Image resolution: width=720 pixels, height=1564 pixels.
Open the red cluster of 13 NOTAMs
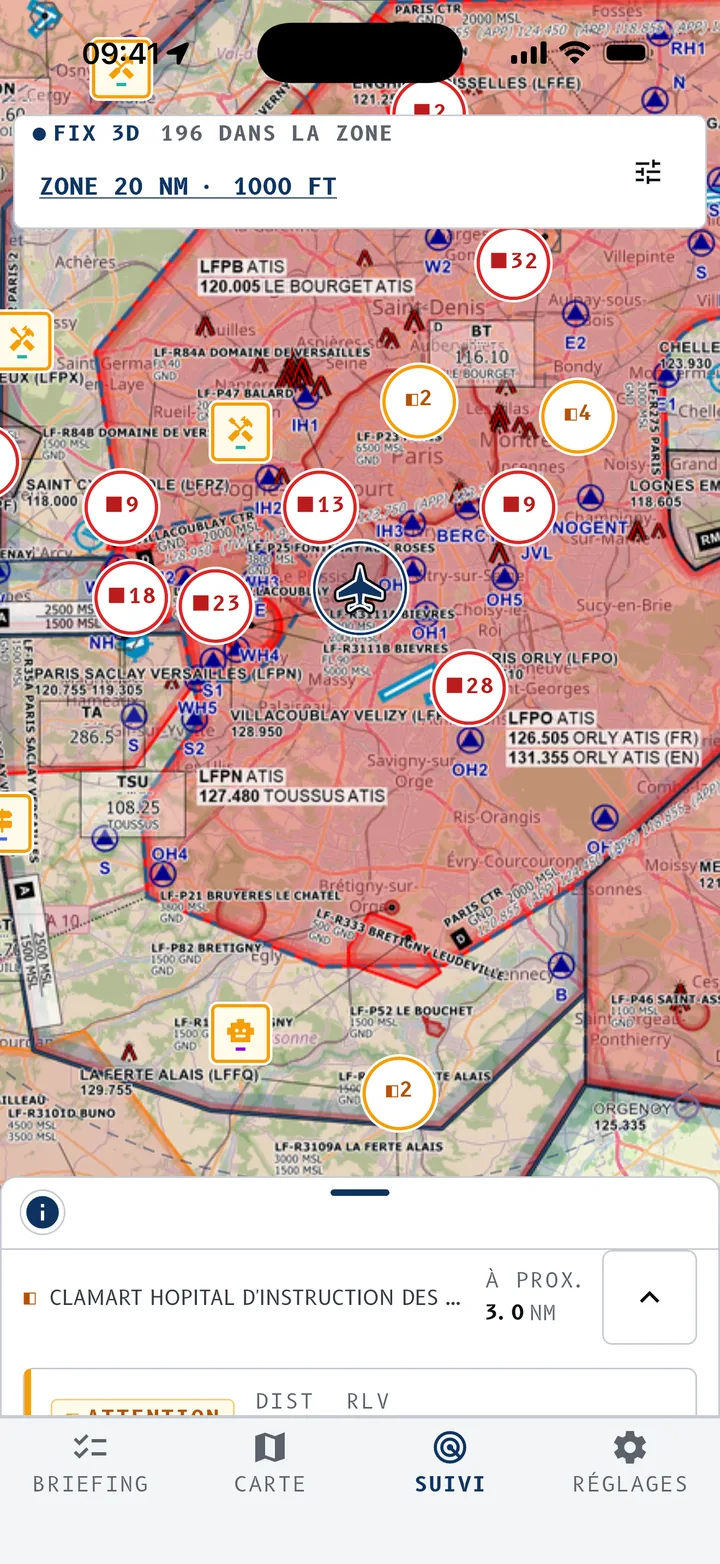click(x=320, y=506)
